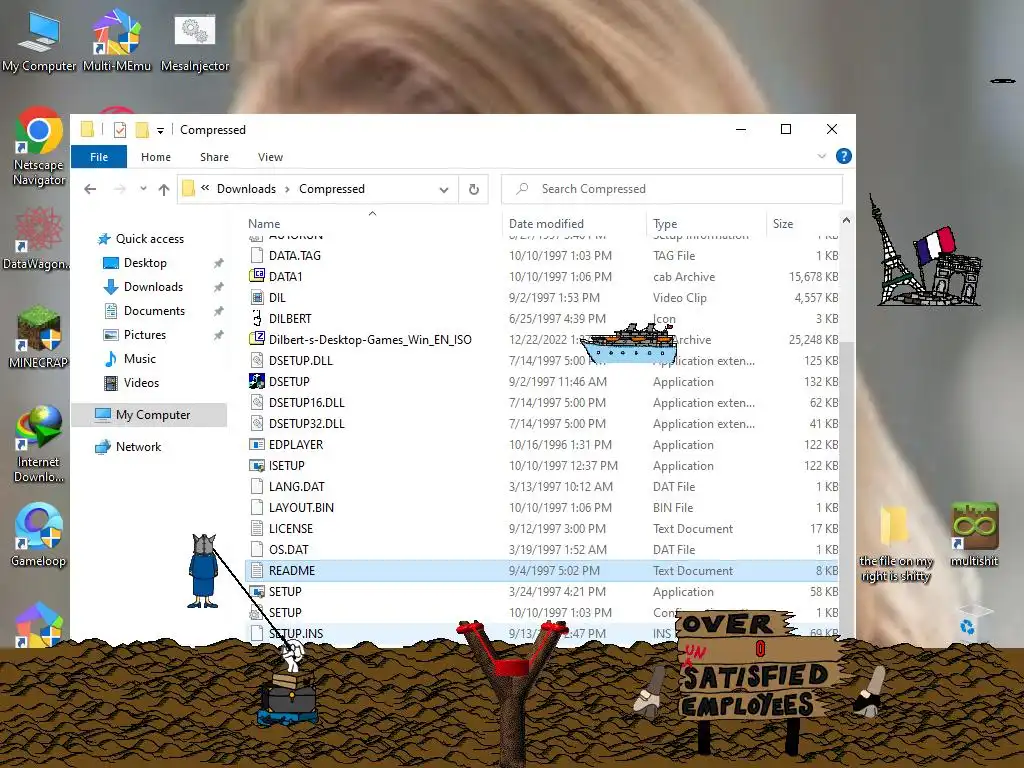Viewport: 1024px width, 768px height.
Task: Click the New folder quick access icon
Action: [x=142, y=129]
